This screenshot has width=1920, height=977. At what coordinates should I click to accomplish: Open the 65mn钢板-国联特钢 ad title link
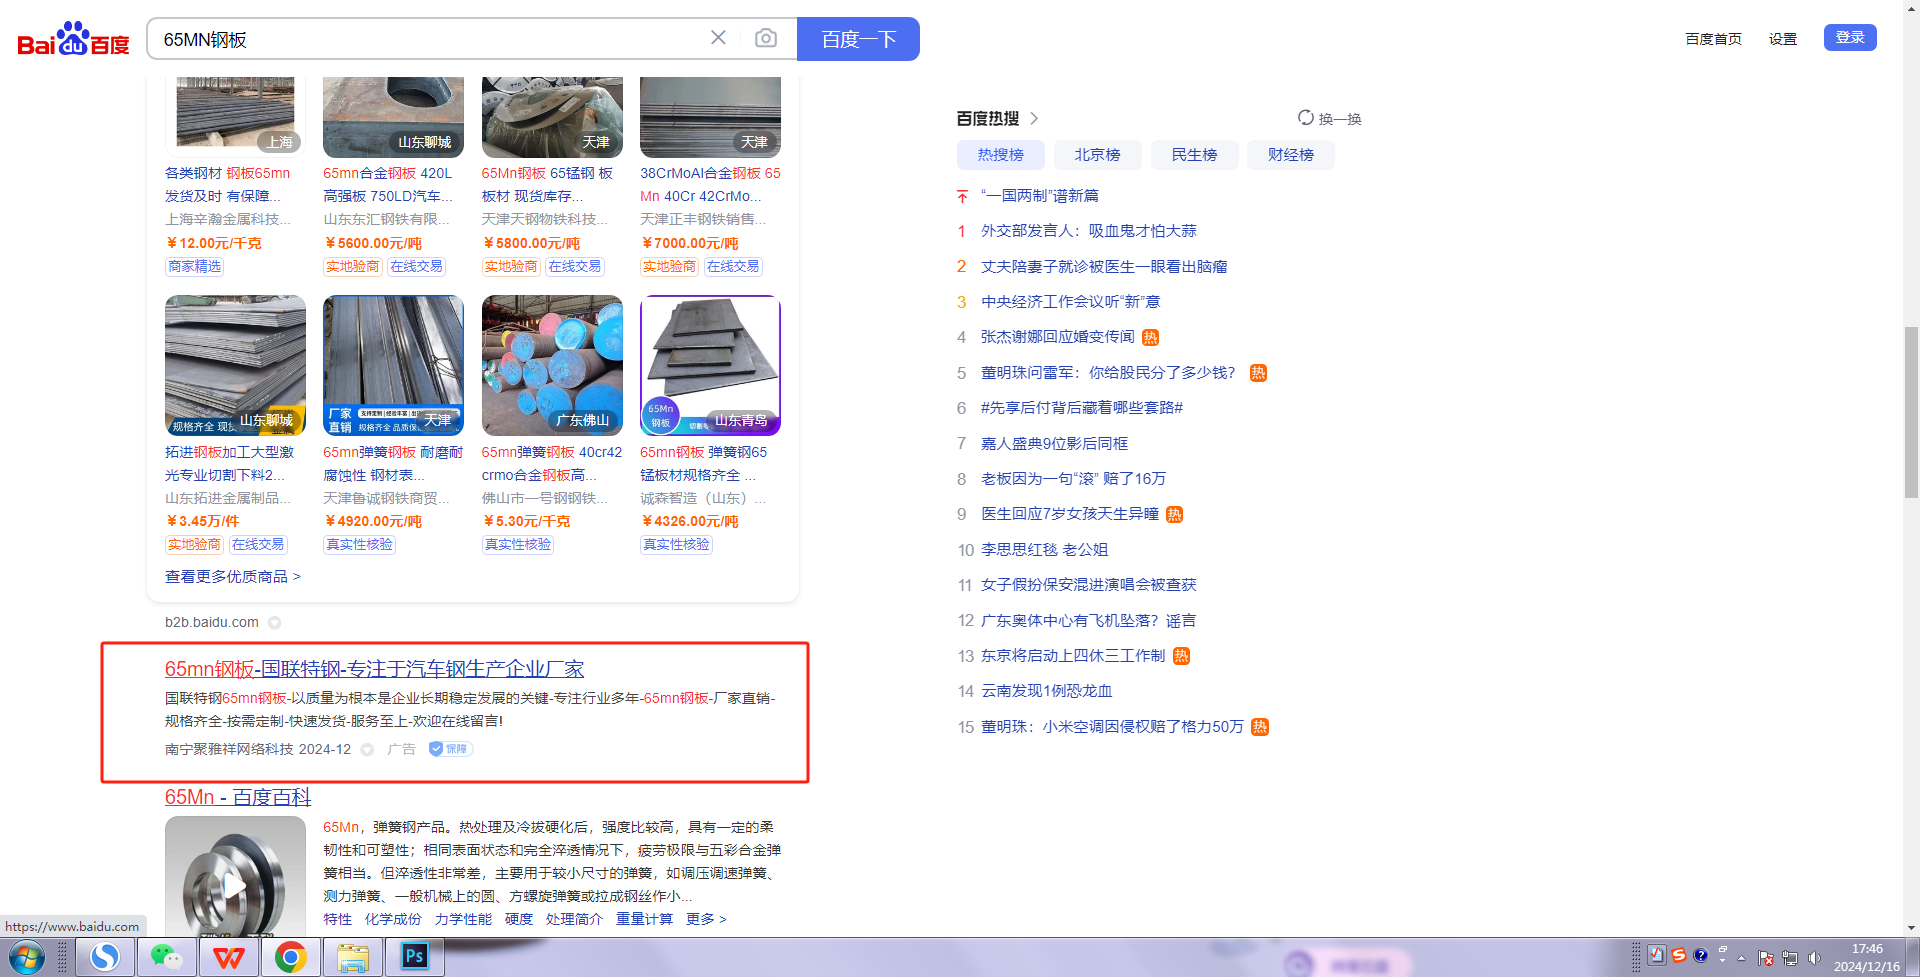(x=374, y=669)
